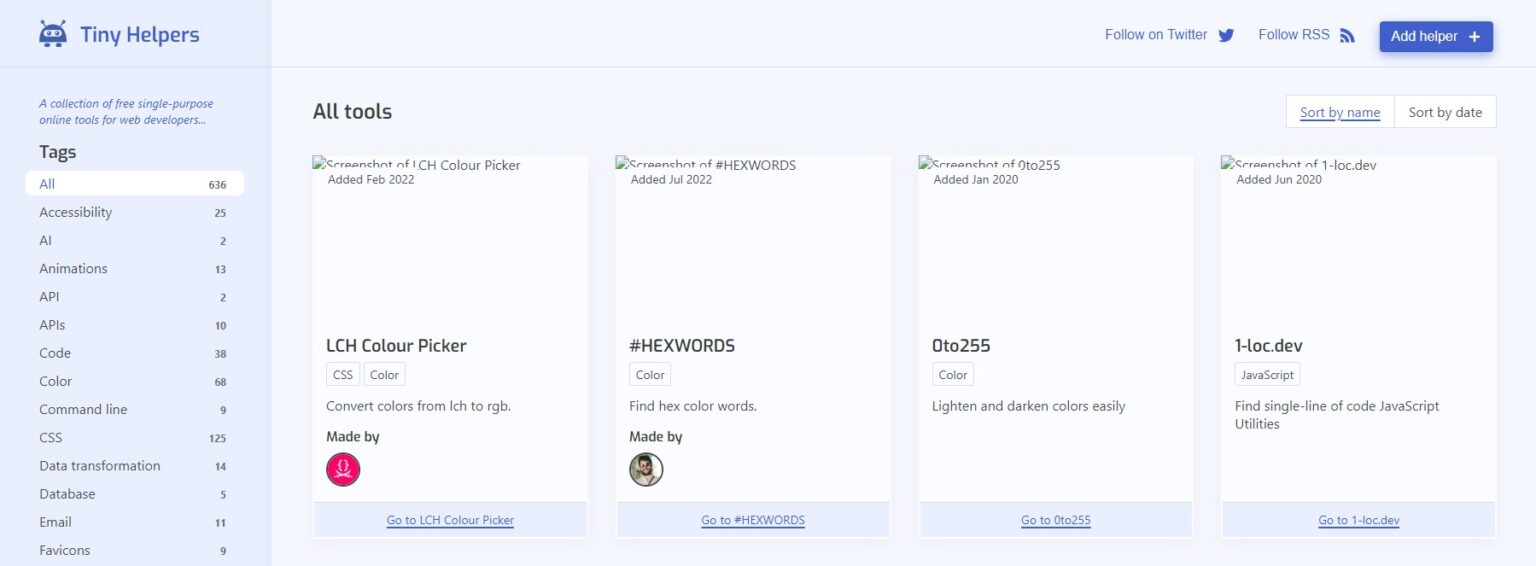The image size is (1536, 566).
Task: Select the Data transformation tag
Action: (100, 465)
